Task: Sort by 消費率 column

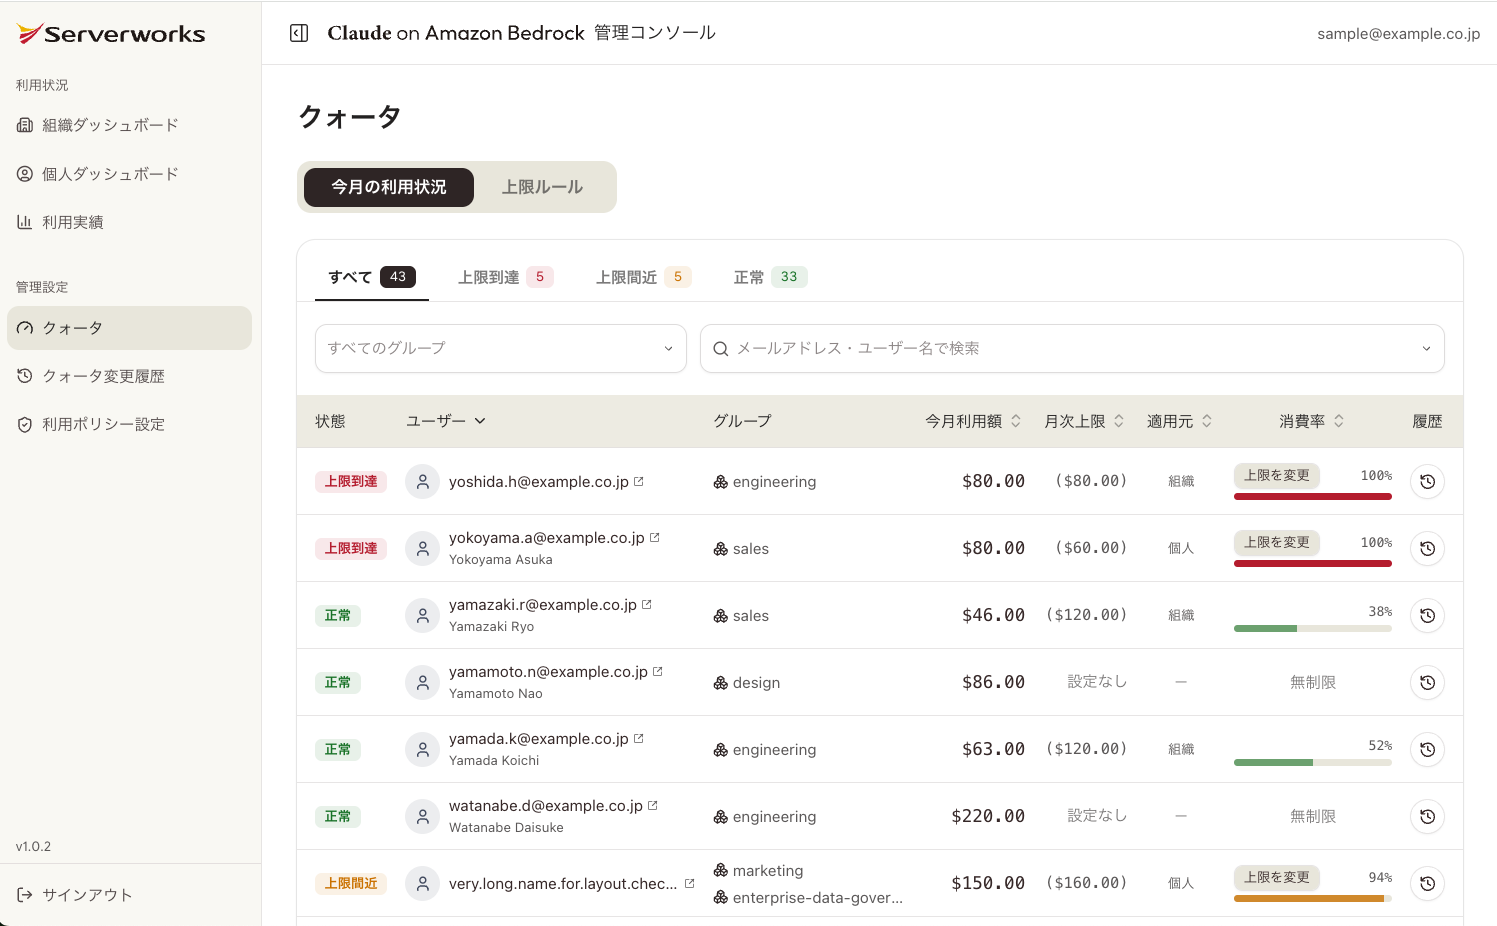Action: [x=1312, y=421]
